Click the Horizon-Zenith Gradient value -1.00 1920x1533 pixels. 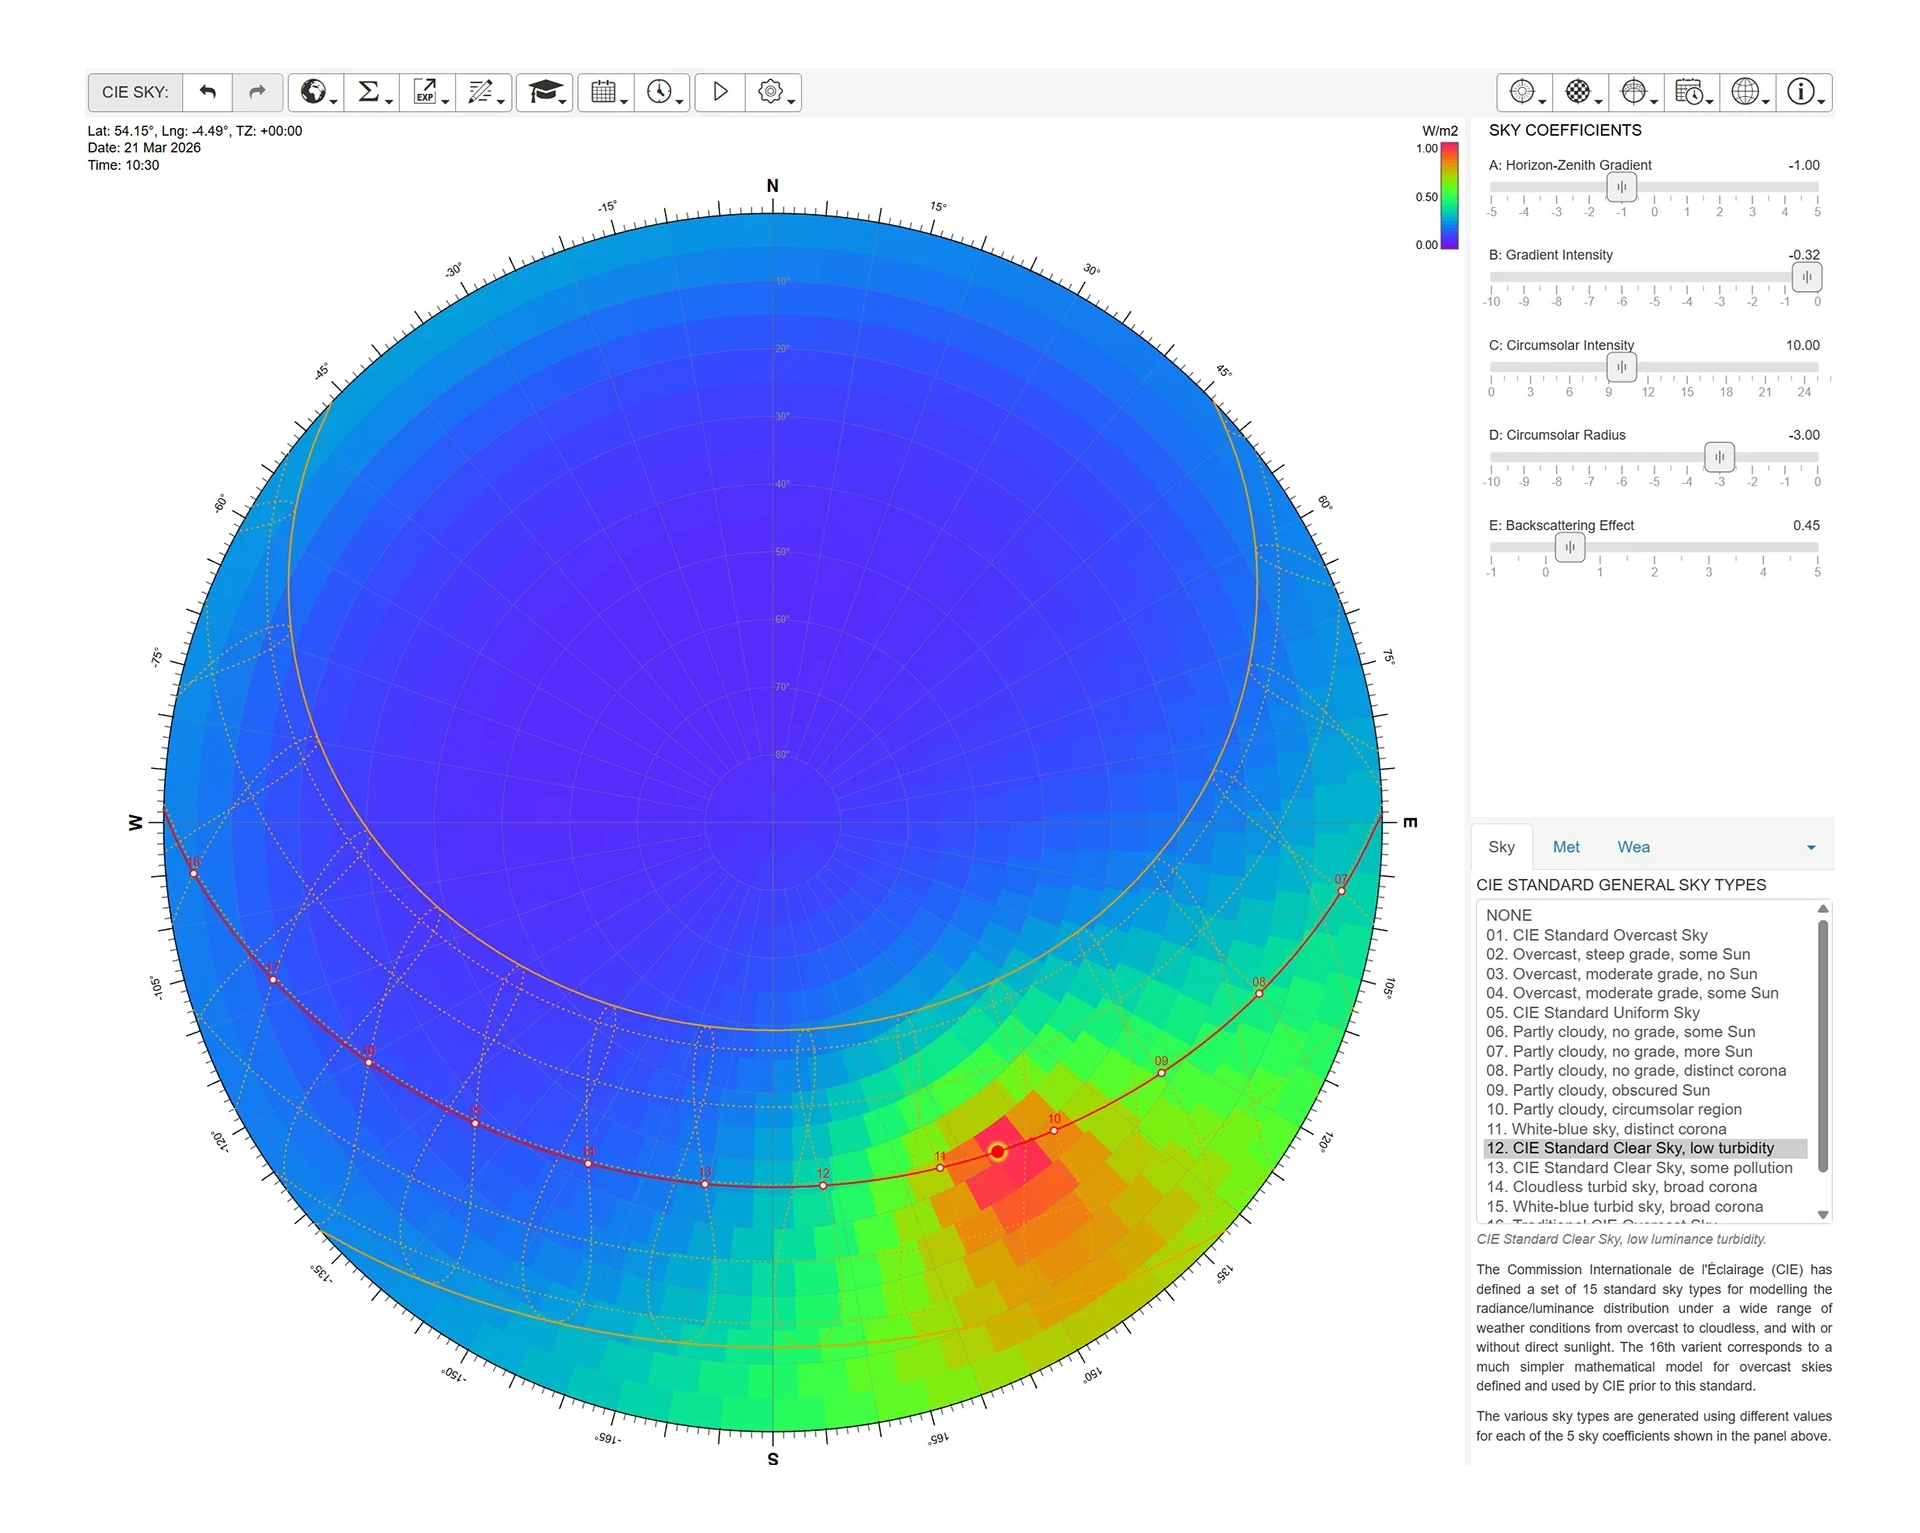tap(1804, 165)
